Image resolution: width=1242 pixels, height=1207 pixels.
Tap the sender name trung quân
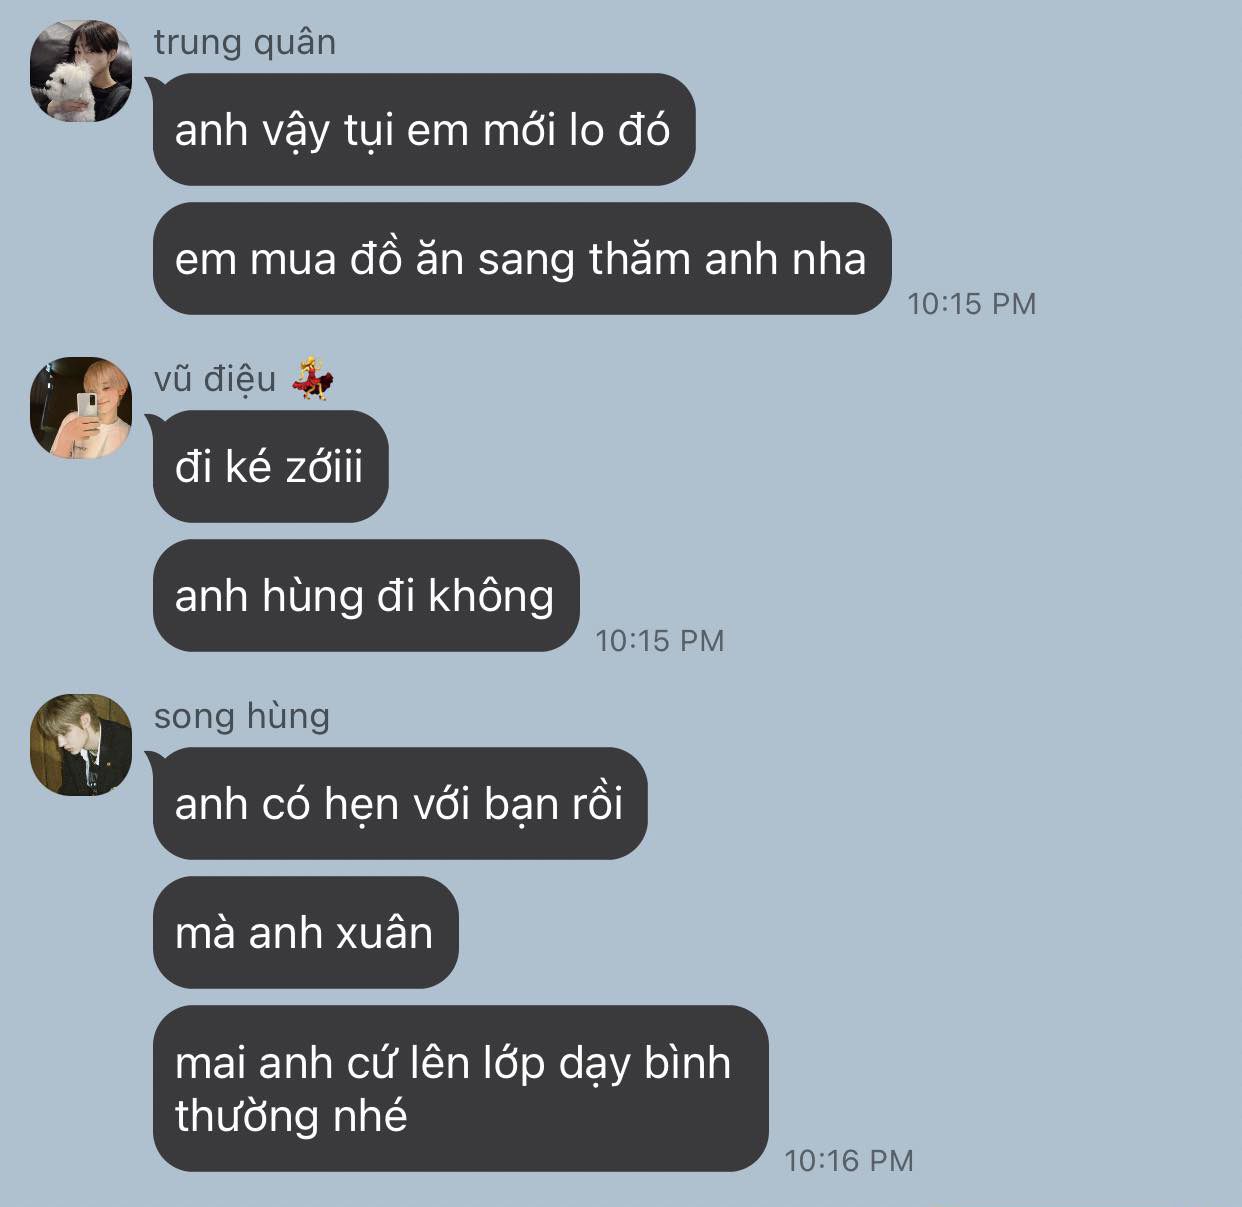pyautogui.click(x=245, y=42)
